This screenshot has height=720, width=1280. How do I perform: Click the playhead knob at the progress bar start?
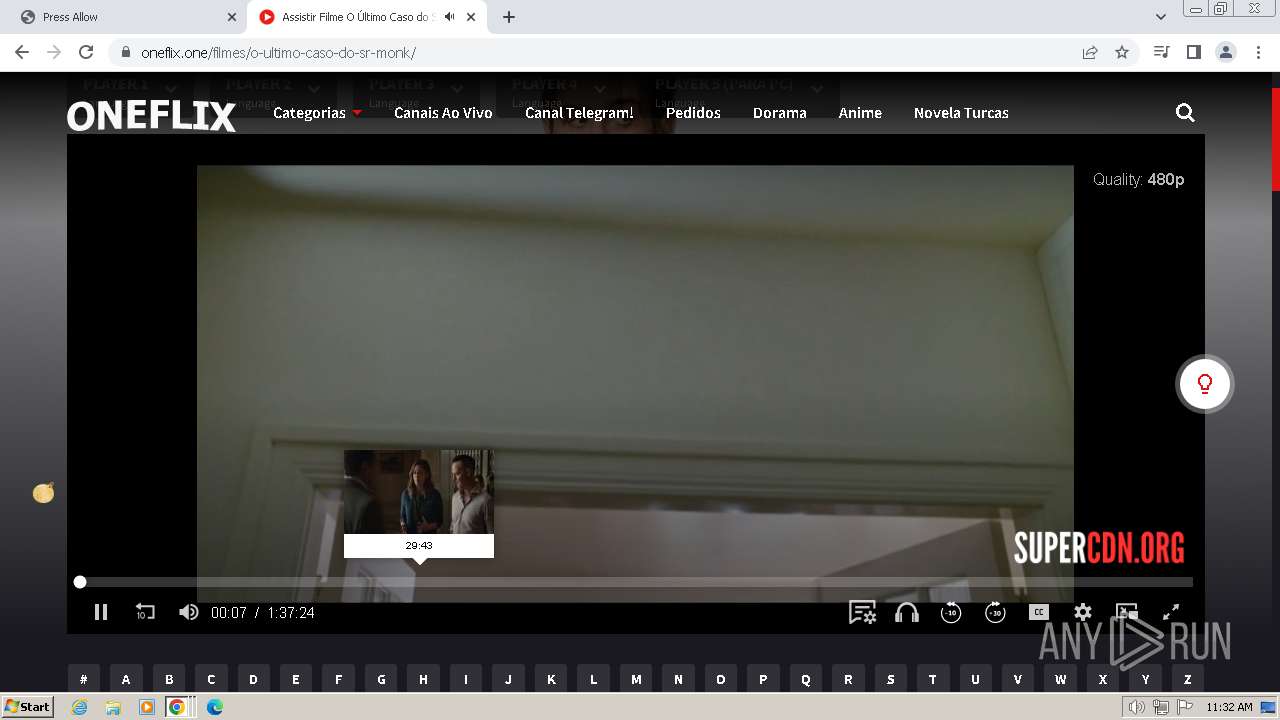80,582
